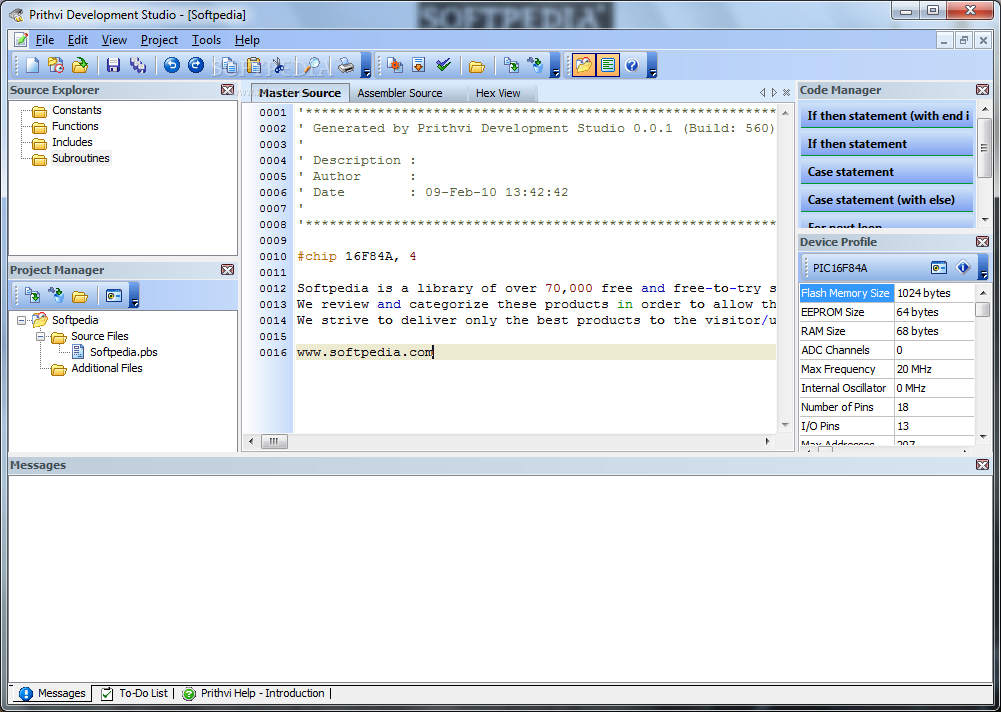
Task: Click the Open project folder icon with green arrow
Action: click(80, 65)
